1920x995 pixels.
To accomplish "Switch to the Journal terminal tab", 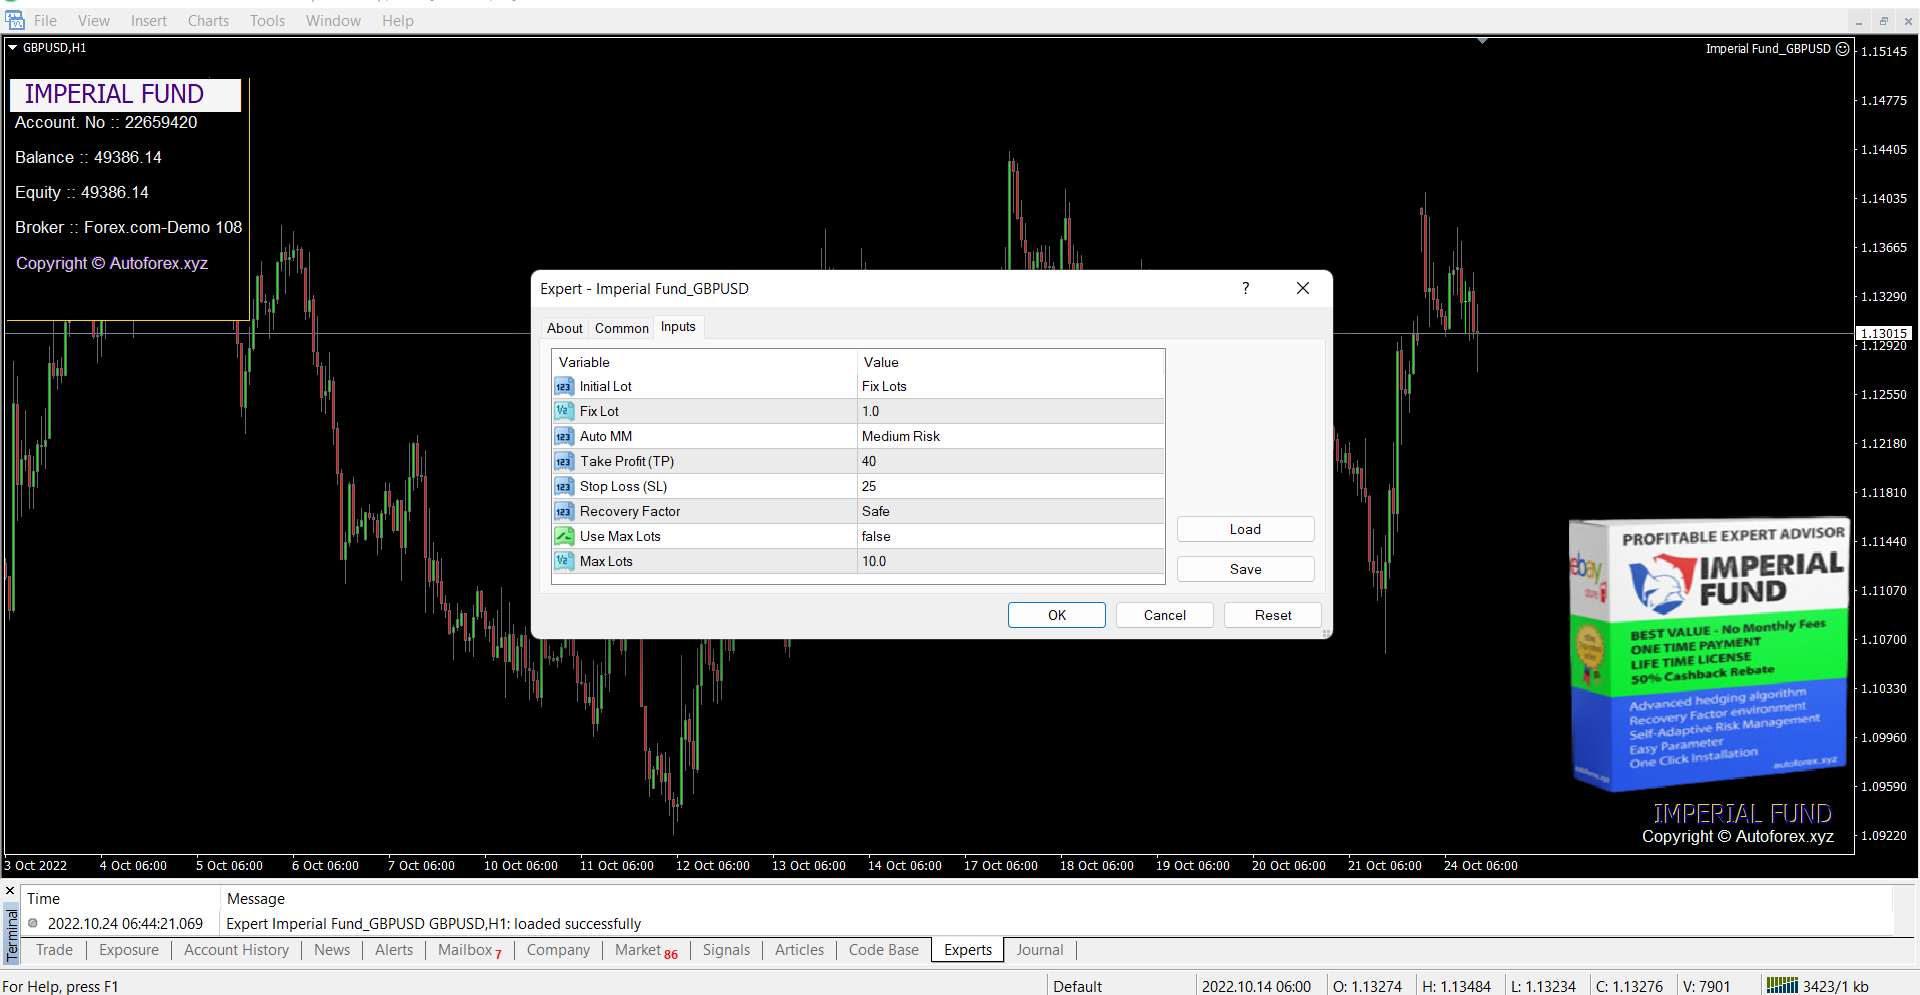I will (x=1039, y=950).
